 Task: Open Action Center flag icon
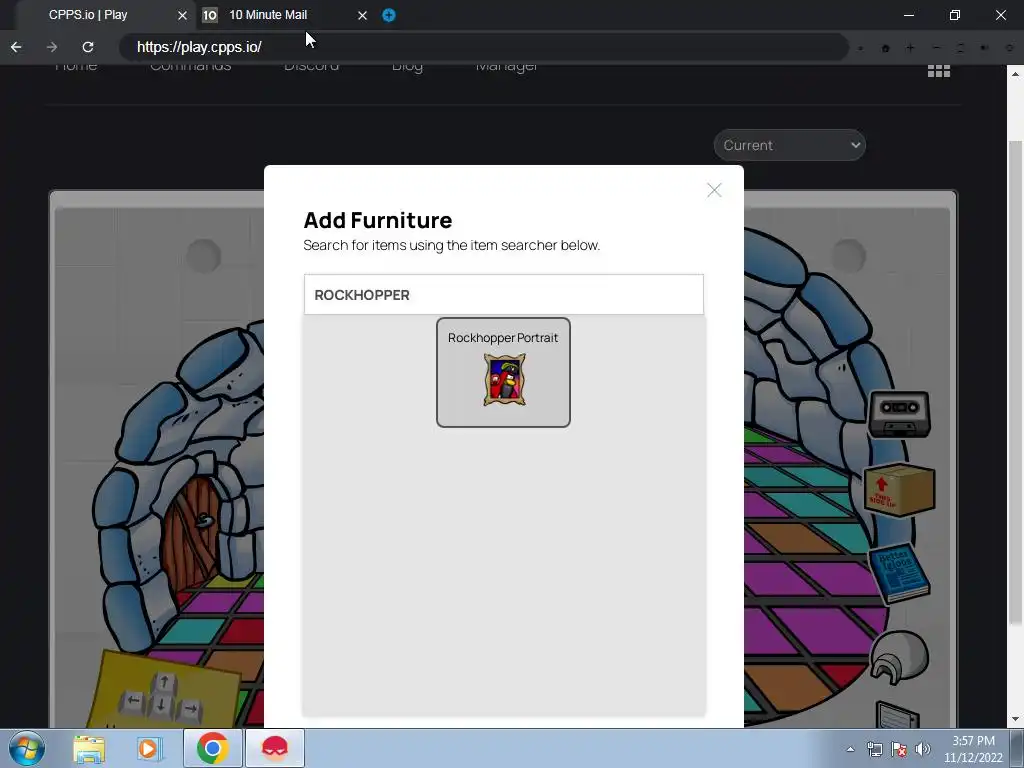point(899,749)
